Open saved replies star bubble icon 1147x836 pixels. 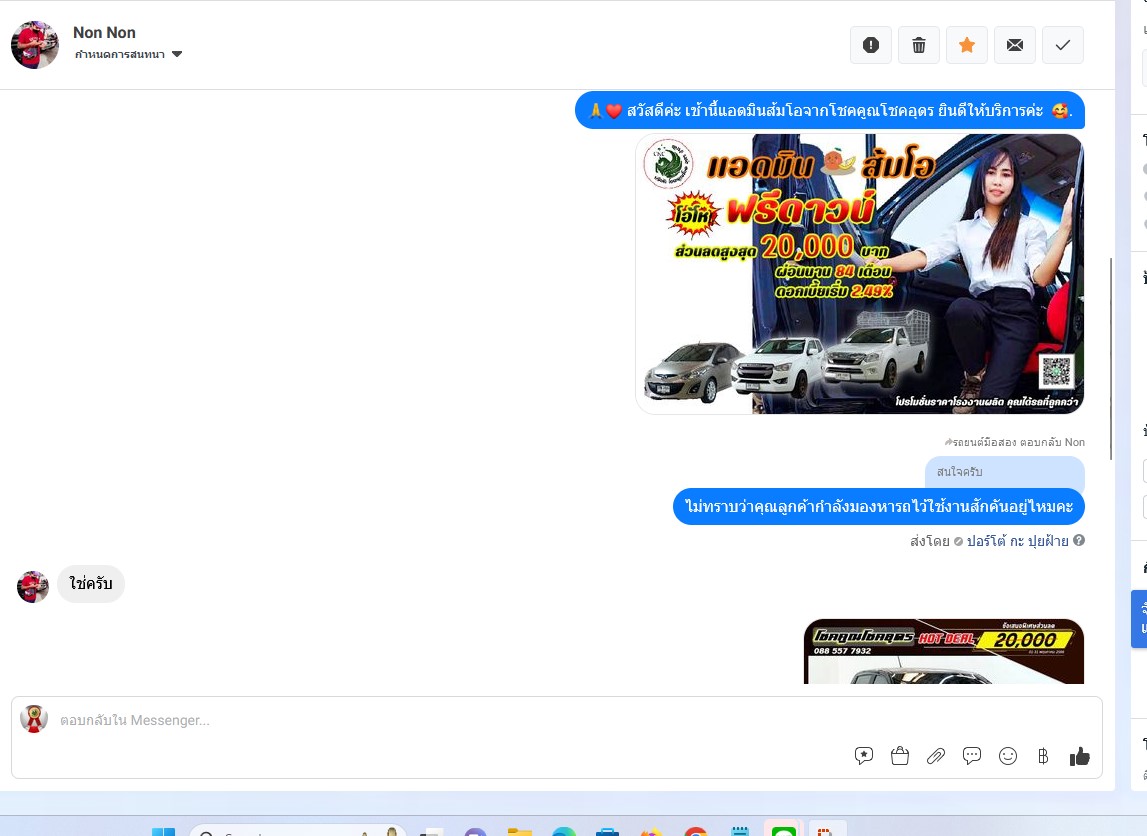point(864,756)
